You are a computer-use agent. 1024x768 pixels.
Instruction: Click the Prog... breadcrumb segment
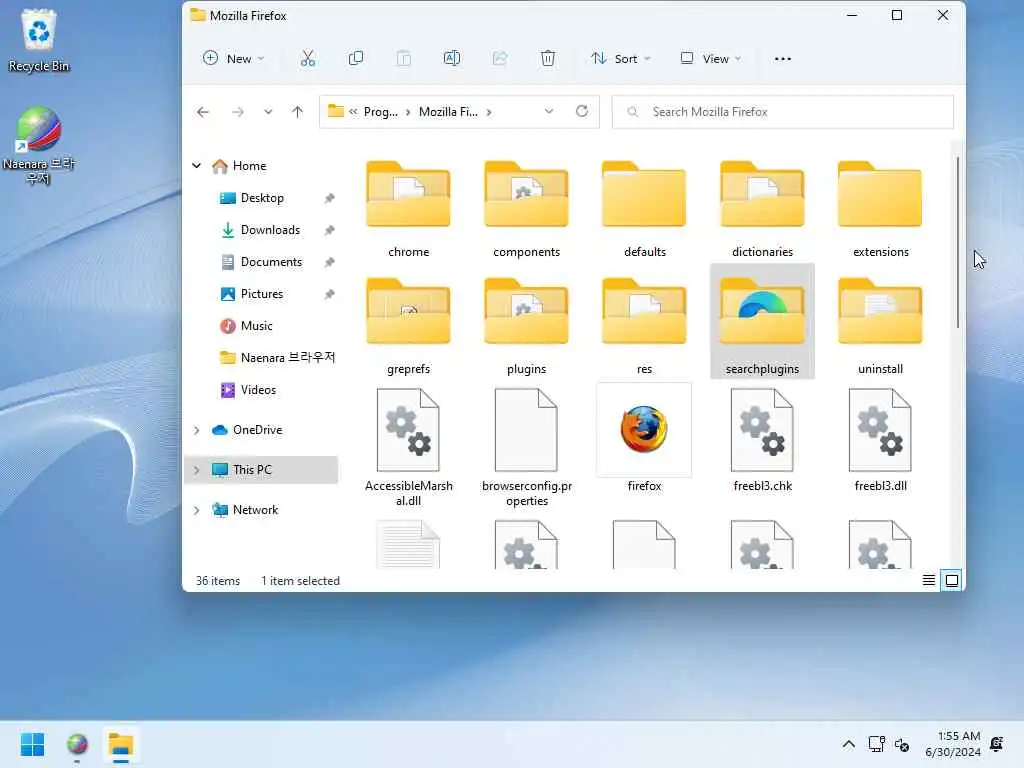click(x=380, y=112)
